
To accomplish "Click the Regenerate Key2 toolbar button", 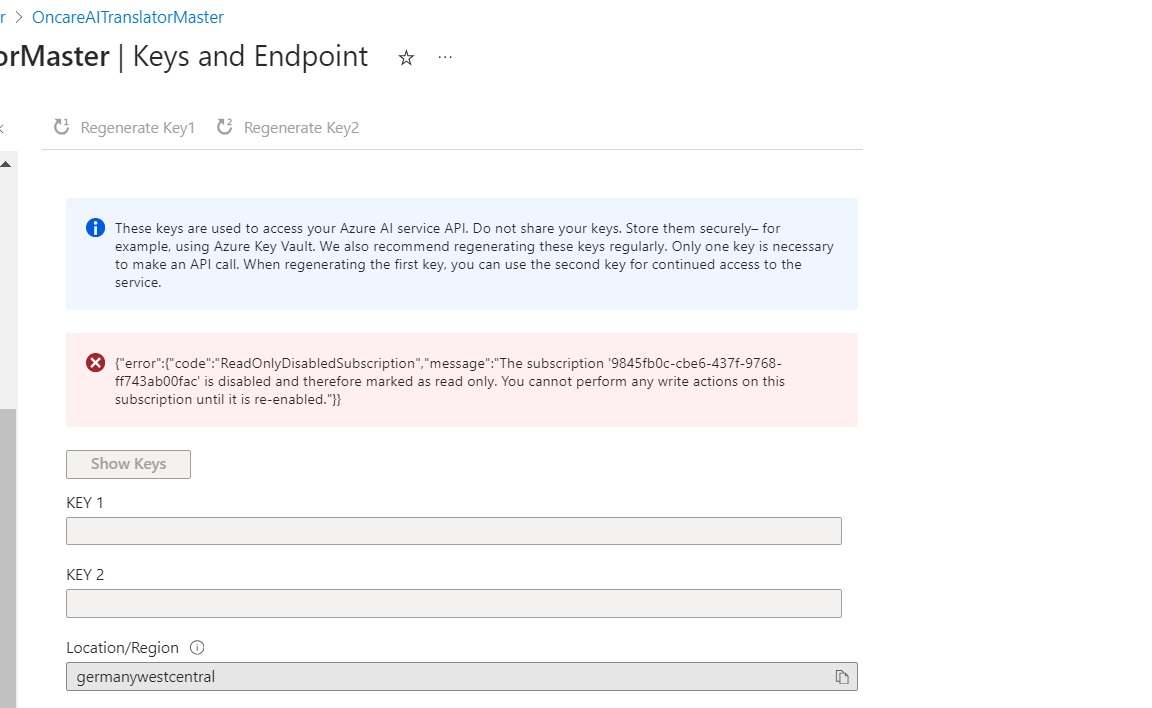I will click(288, 128).
